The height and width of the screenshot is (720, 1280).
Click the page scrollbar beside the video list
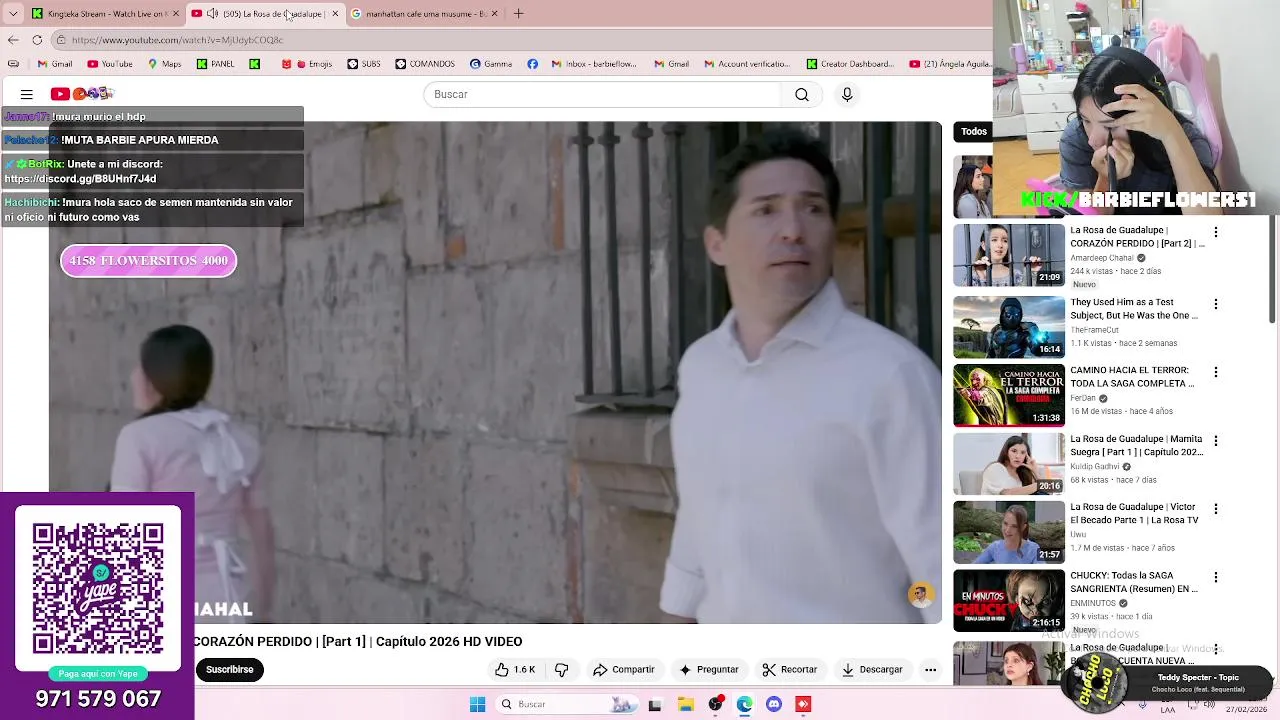tap(1273, 270)
